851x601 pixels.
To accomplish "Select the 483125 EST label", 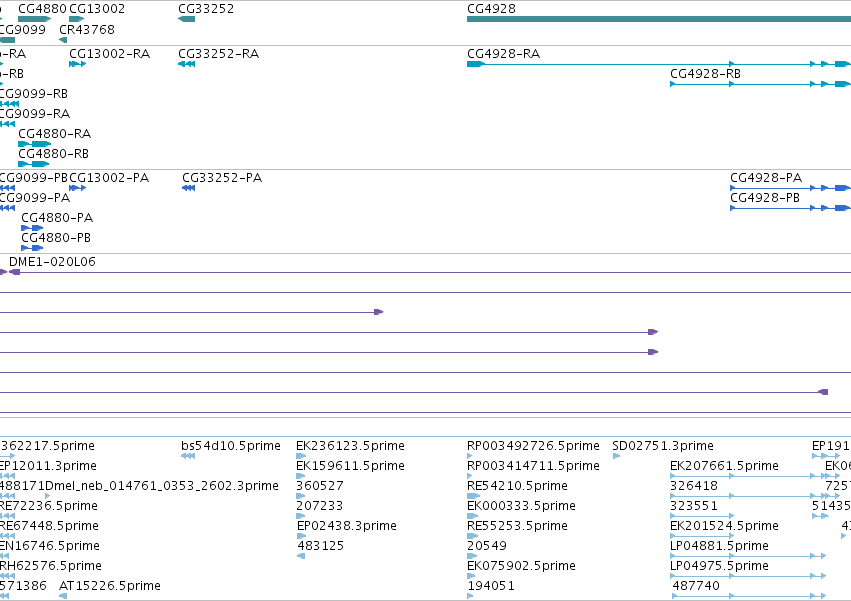I will [320, 546].
